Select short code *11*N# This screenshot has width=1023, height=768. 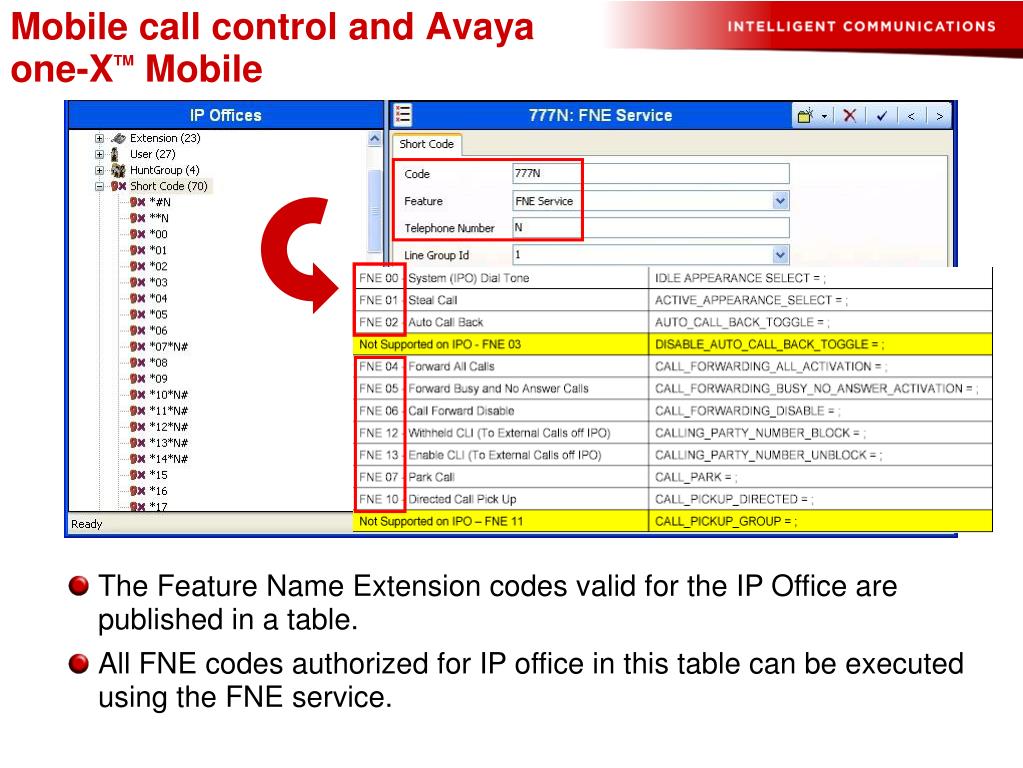(169, 411)
